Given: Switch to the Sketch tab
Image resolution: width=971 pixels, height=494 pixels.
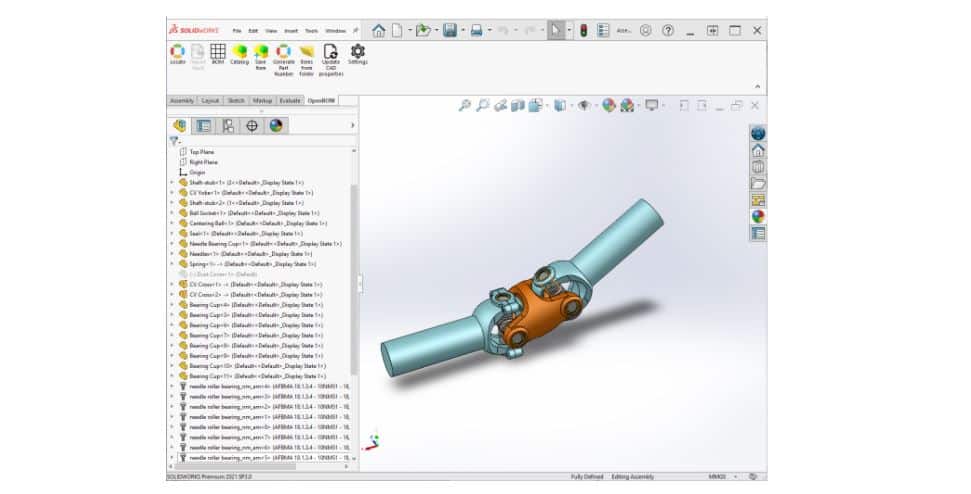Looking at the screenshot, I should point(236,100).
